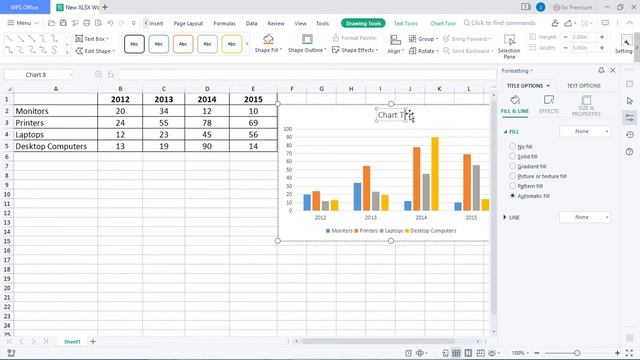Open the Line preset None dropdown
Screen dimensions: 640x360
point(585,217)
